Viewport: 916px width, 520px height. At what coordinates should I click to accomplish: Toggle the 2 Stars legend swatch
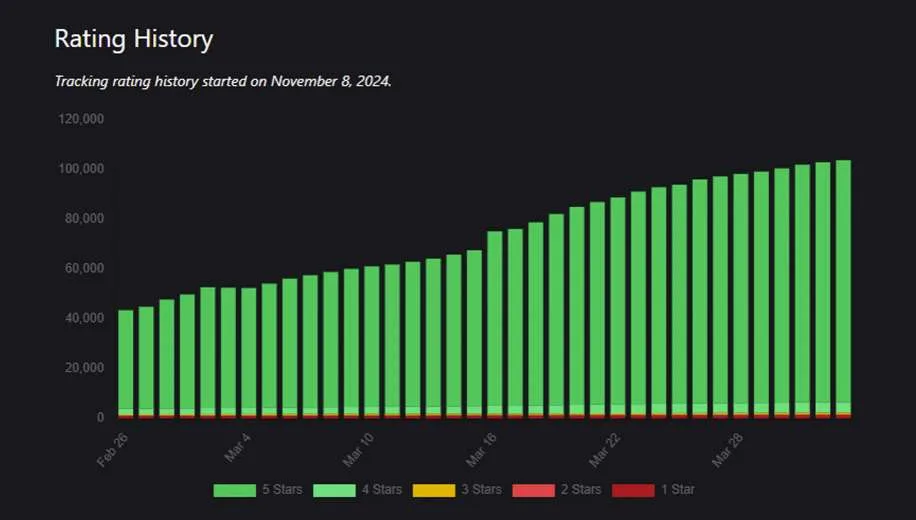click(x=533, y=490)
